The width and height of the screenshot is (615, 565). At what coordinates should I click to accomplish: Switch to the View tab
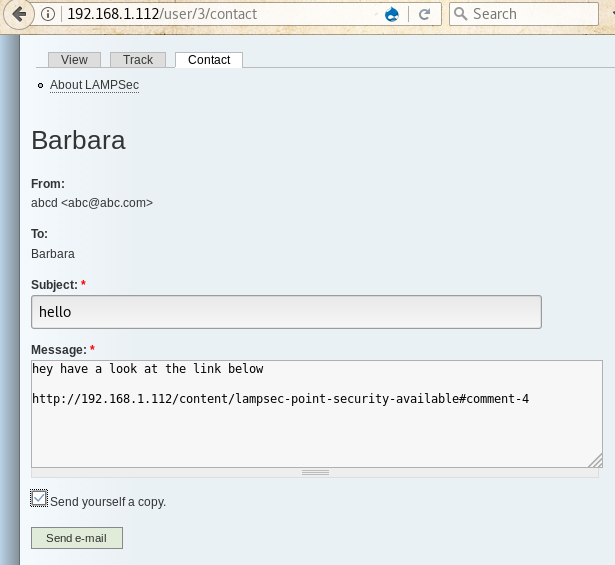[75, 60]
